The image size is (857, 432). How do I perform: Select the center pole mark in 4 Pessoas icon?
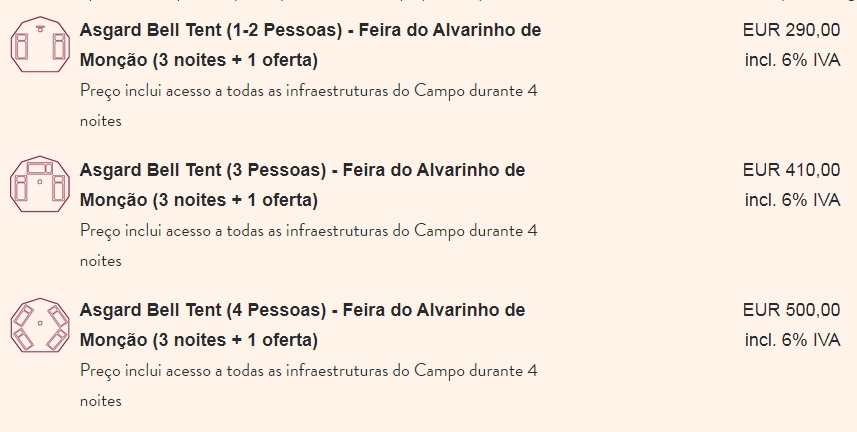(x=40, y=323)
